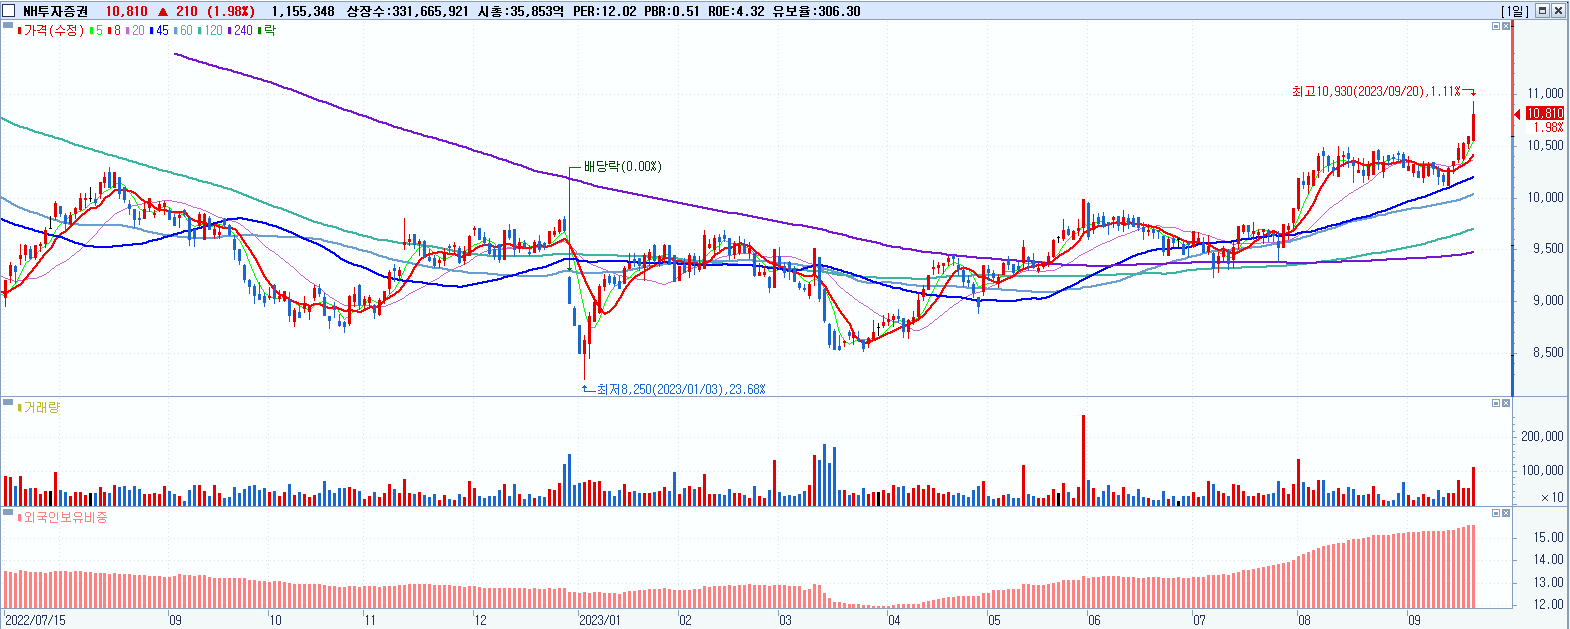Tick the checkbox beside NH투자증권 in title bar
This screenshot has height=629, width=1570.
(x=9, y=11)
